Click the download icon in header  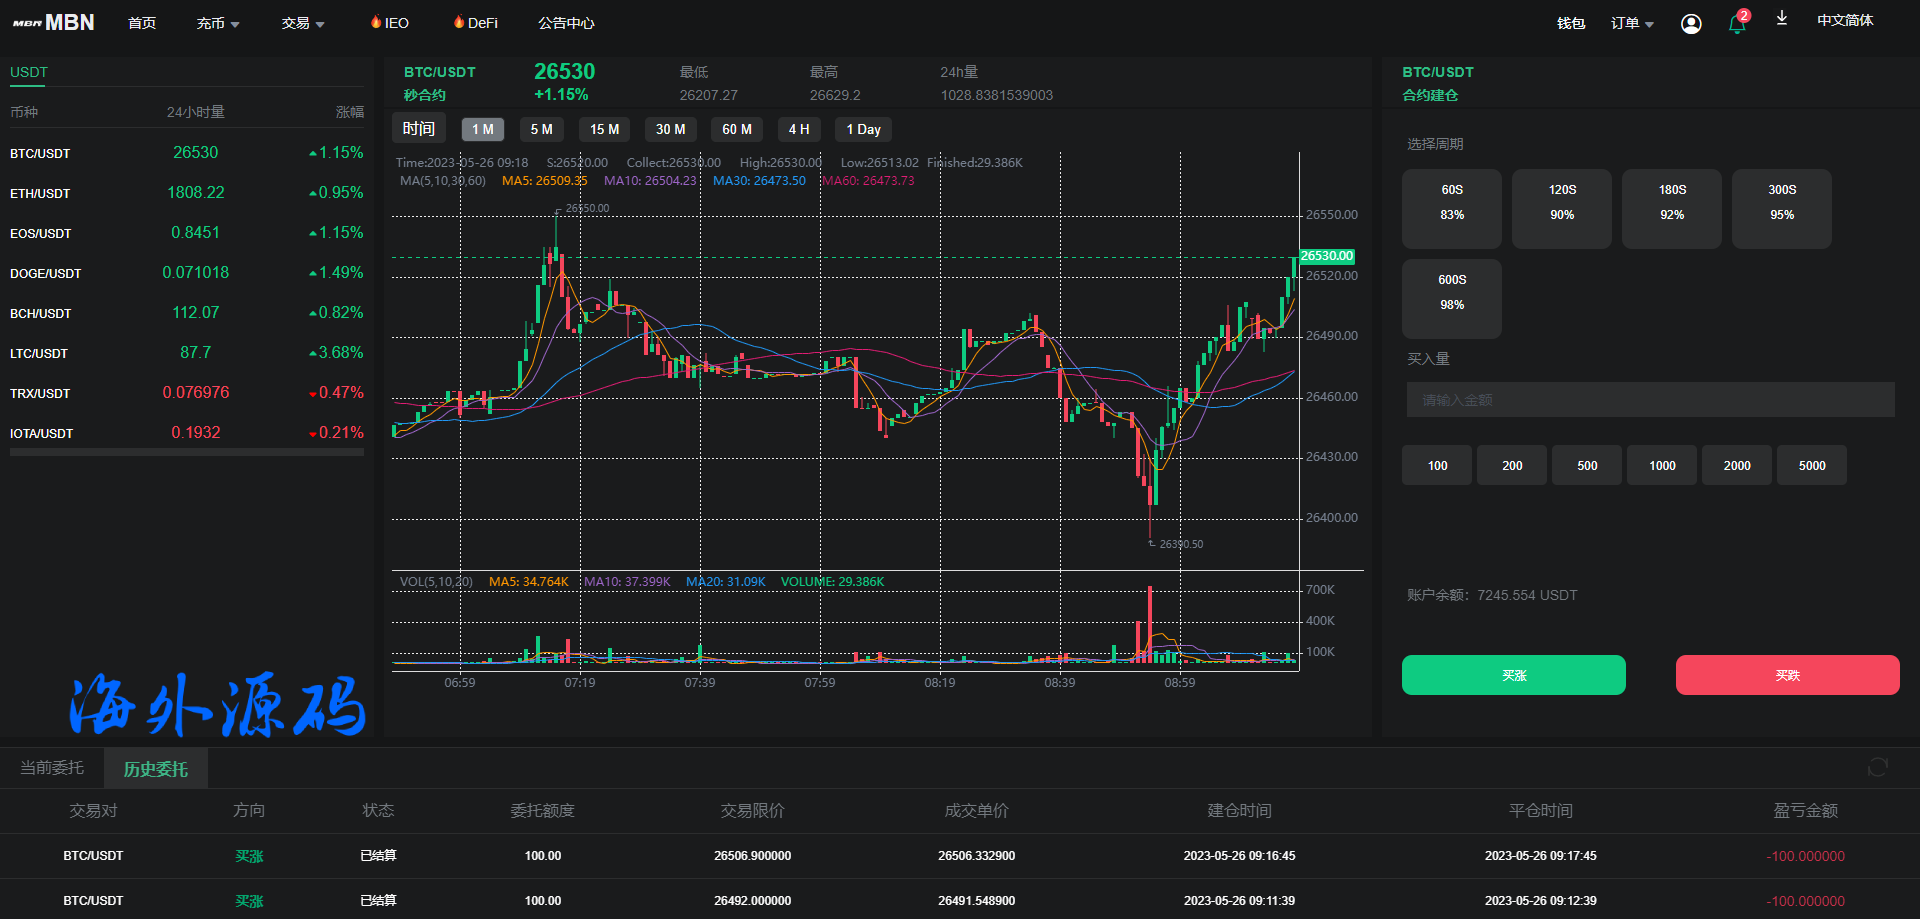coord(1782,19)
